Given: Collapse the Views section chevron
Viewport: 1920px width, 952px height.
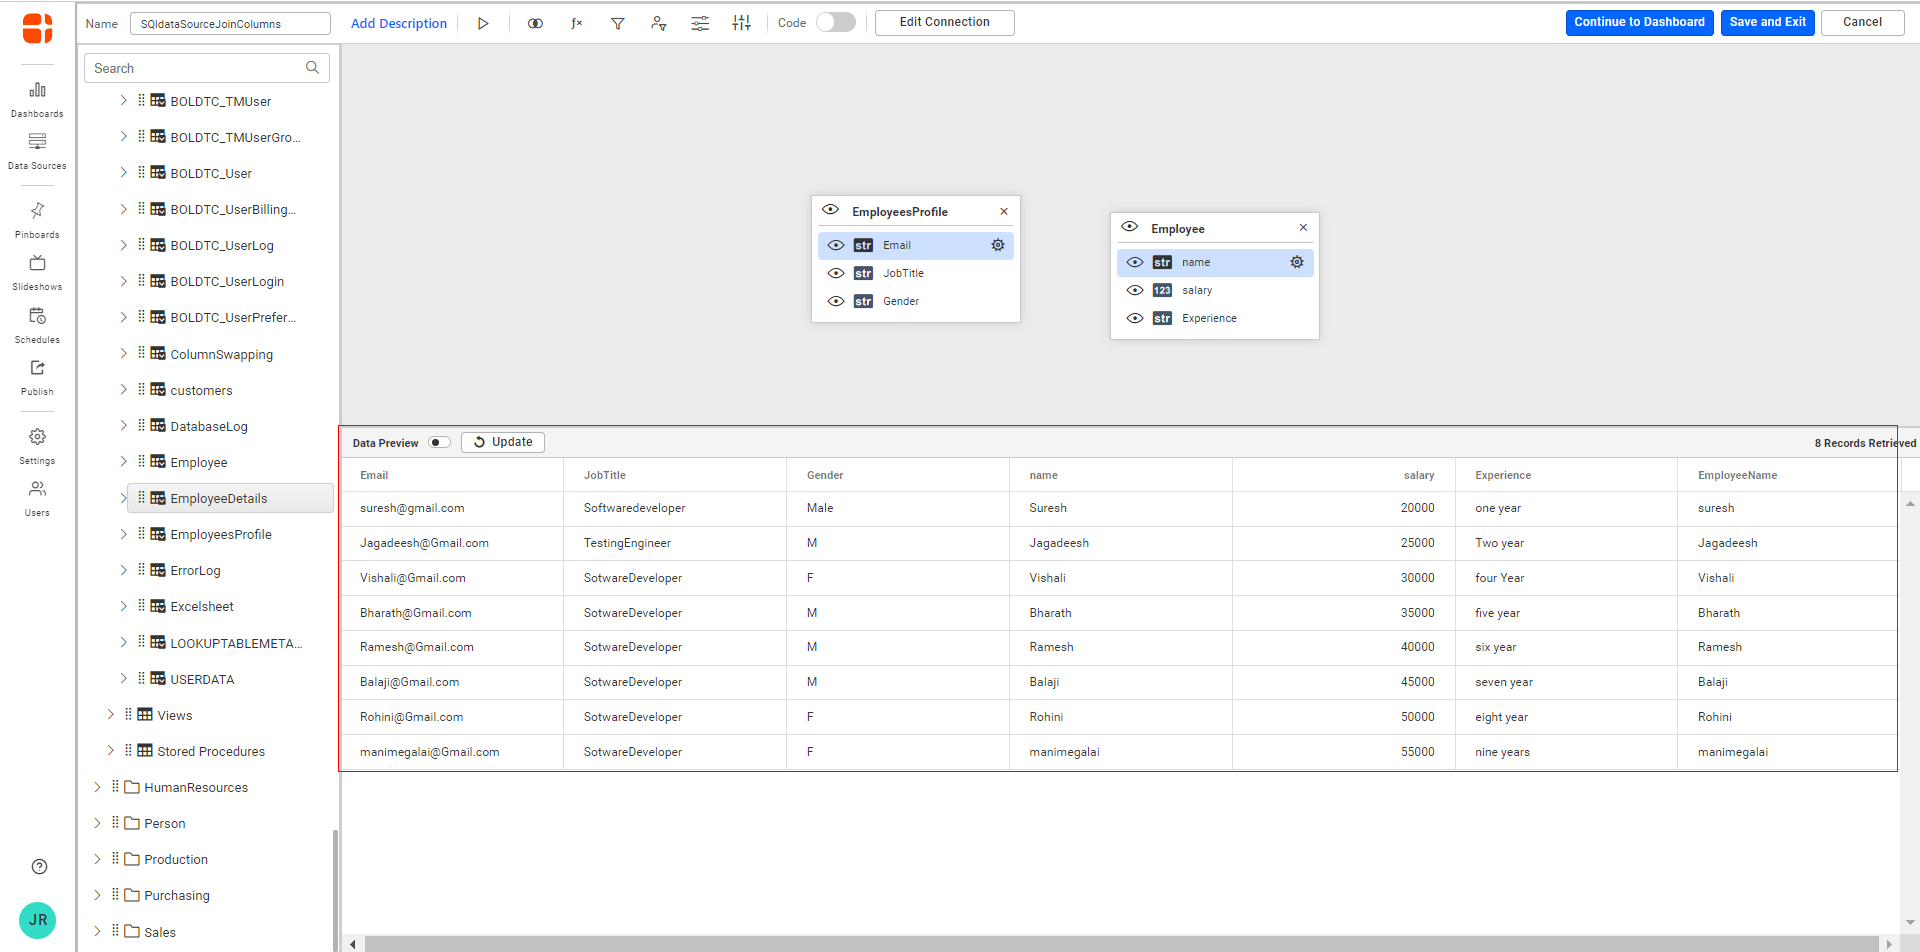Looking at the screenshot, I should click(x=110, y=714).
